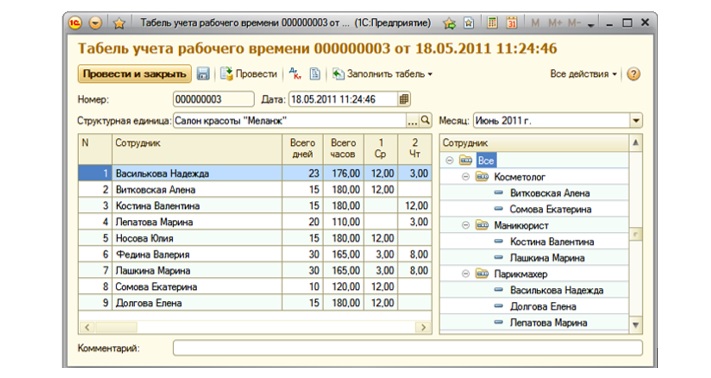Click the Комментарий input field
This screenshot has height=378, width=711.
tap(408, 348)
